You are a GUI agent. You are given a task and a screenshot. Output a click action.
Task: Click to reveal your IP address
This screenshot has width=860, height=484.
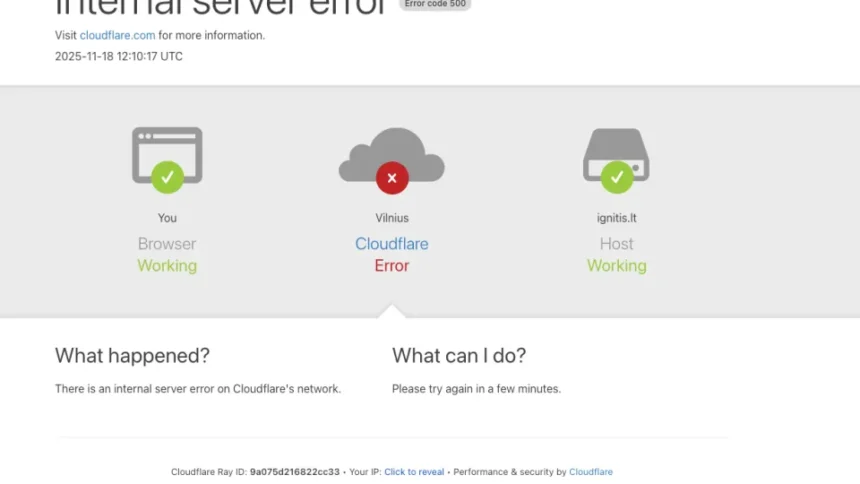[414, 472]
